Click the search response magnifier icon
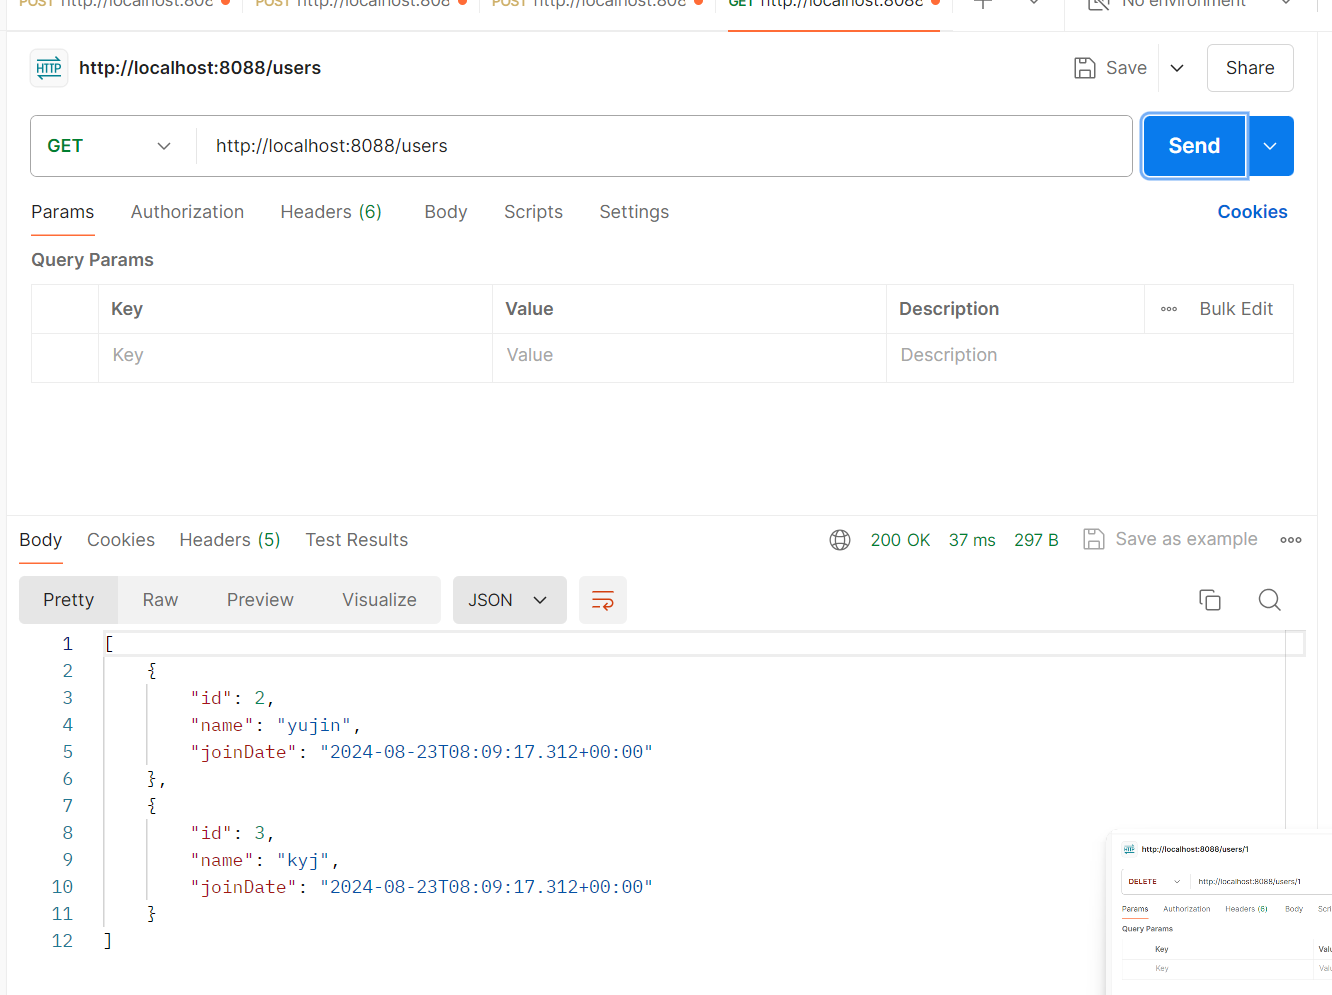The height and width of the screenshot is (995, 1332). 1270,600
